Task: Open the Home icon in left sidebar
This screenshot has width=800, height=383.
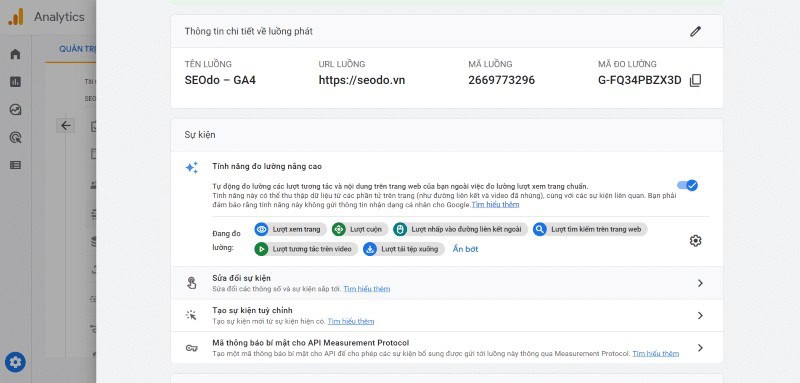Action: [15, 54]
